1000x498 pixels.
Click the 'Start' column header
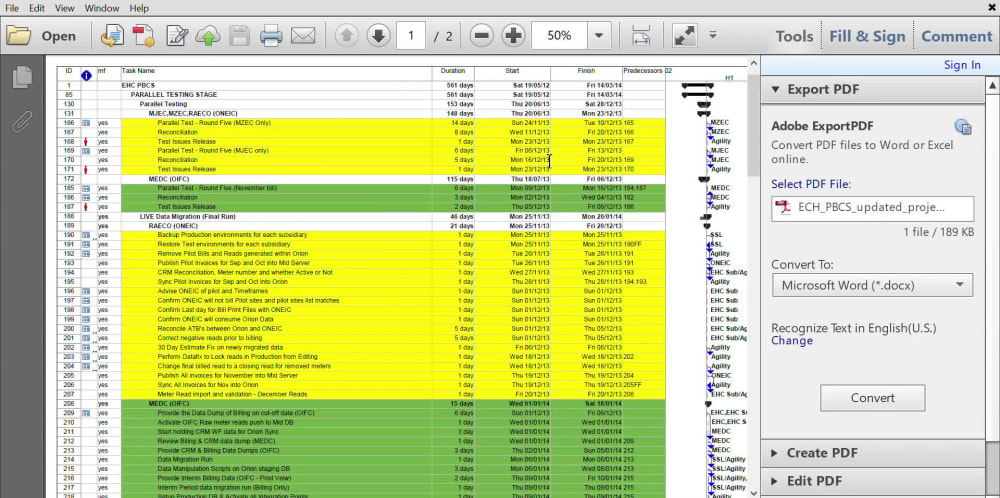(512, 71)
